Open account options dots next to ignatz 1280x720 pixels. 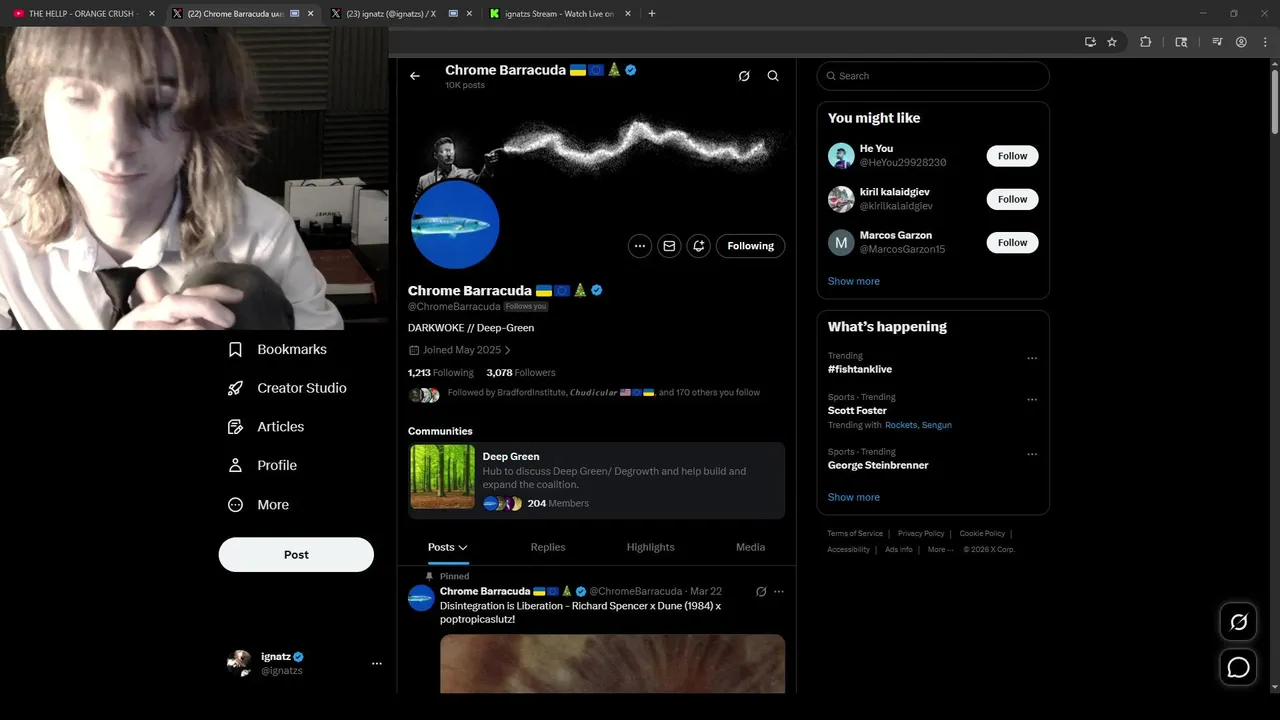click(377, 663)
